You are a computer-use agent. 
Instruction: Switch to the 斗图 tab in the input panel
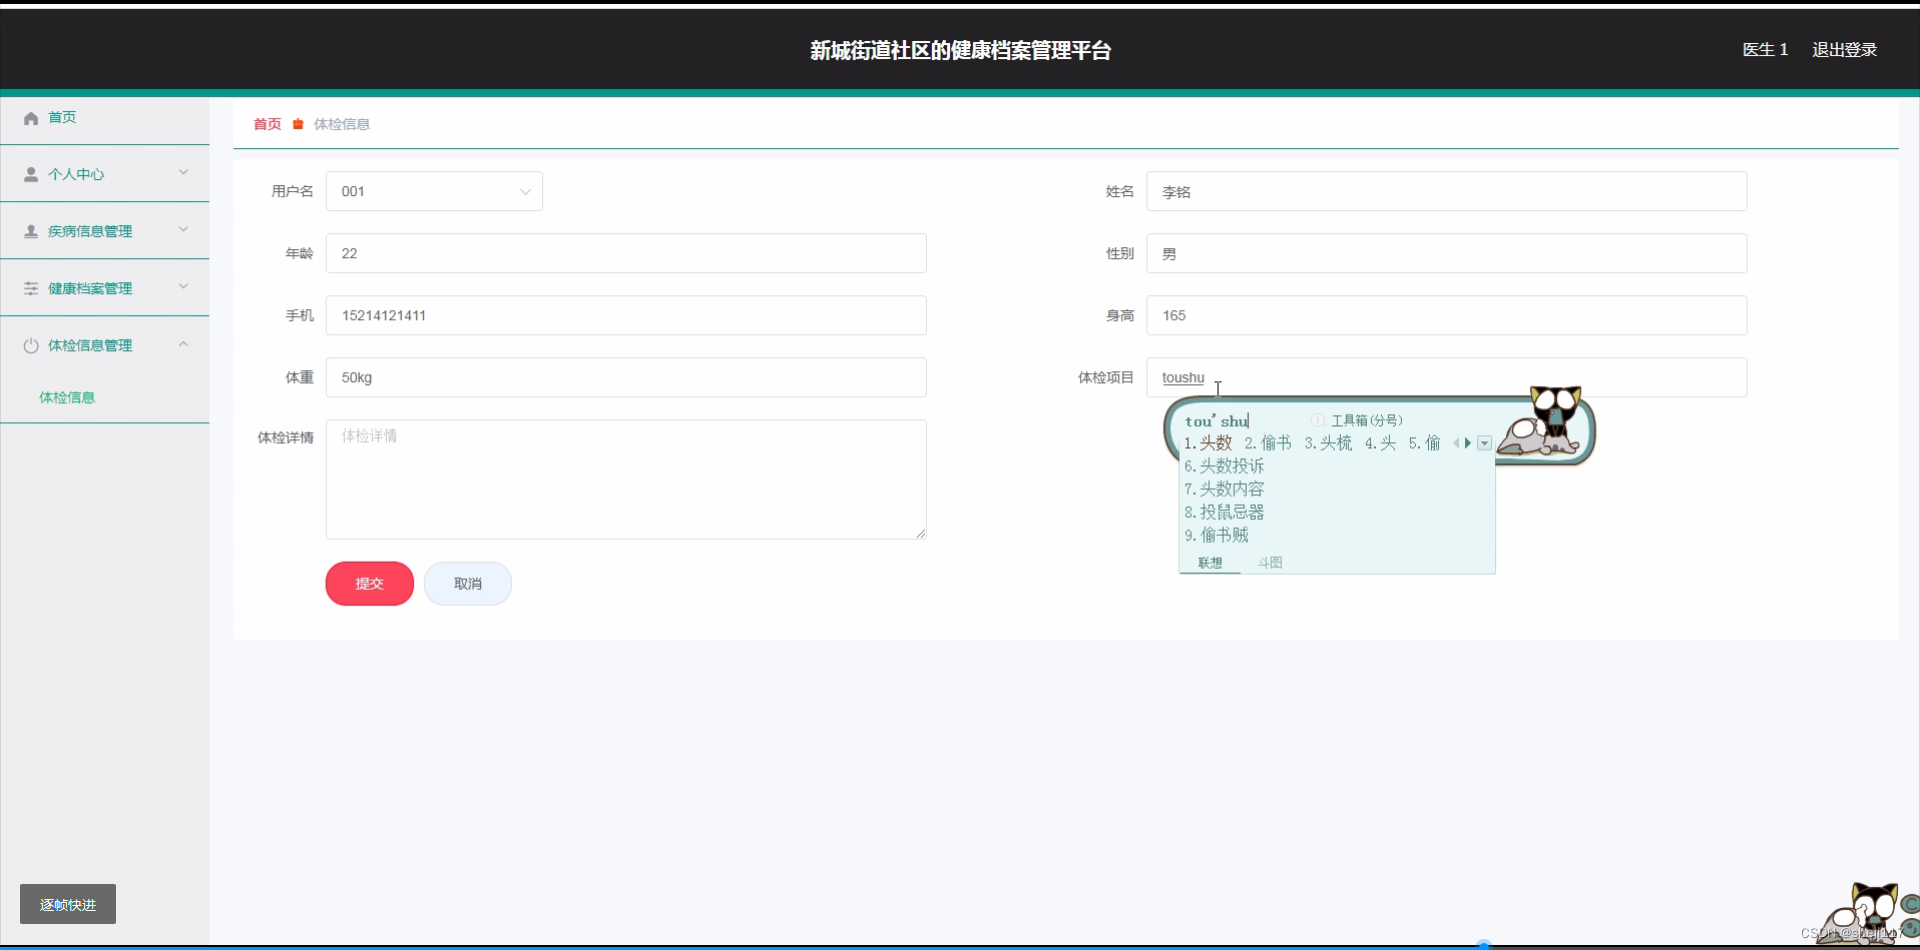point(1270,562)
